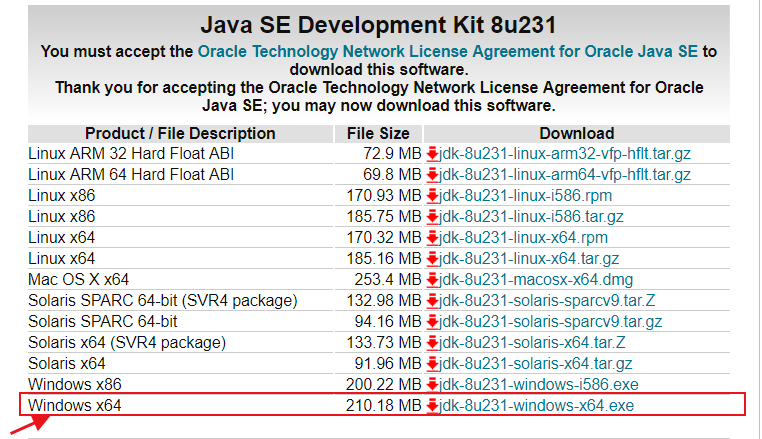762x439 pixels.
Task: Select the 91.96 MB file size cell
Action: [x=388, y=363]
